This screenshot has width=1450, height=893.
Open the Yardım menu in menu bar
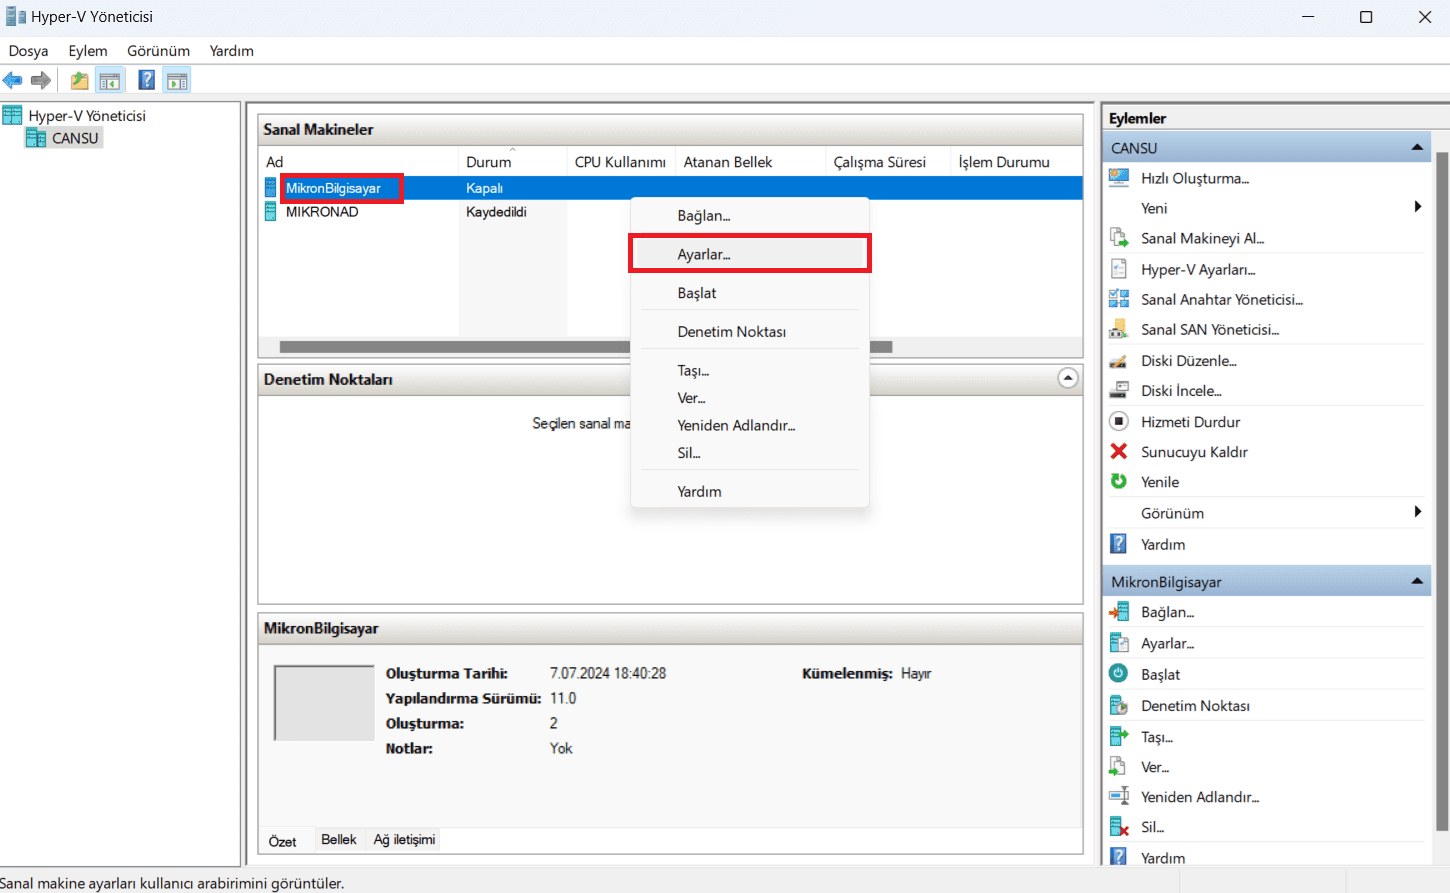[231, 51]
